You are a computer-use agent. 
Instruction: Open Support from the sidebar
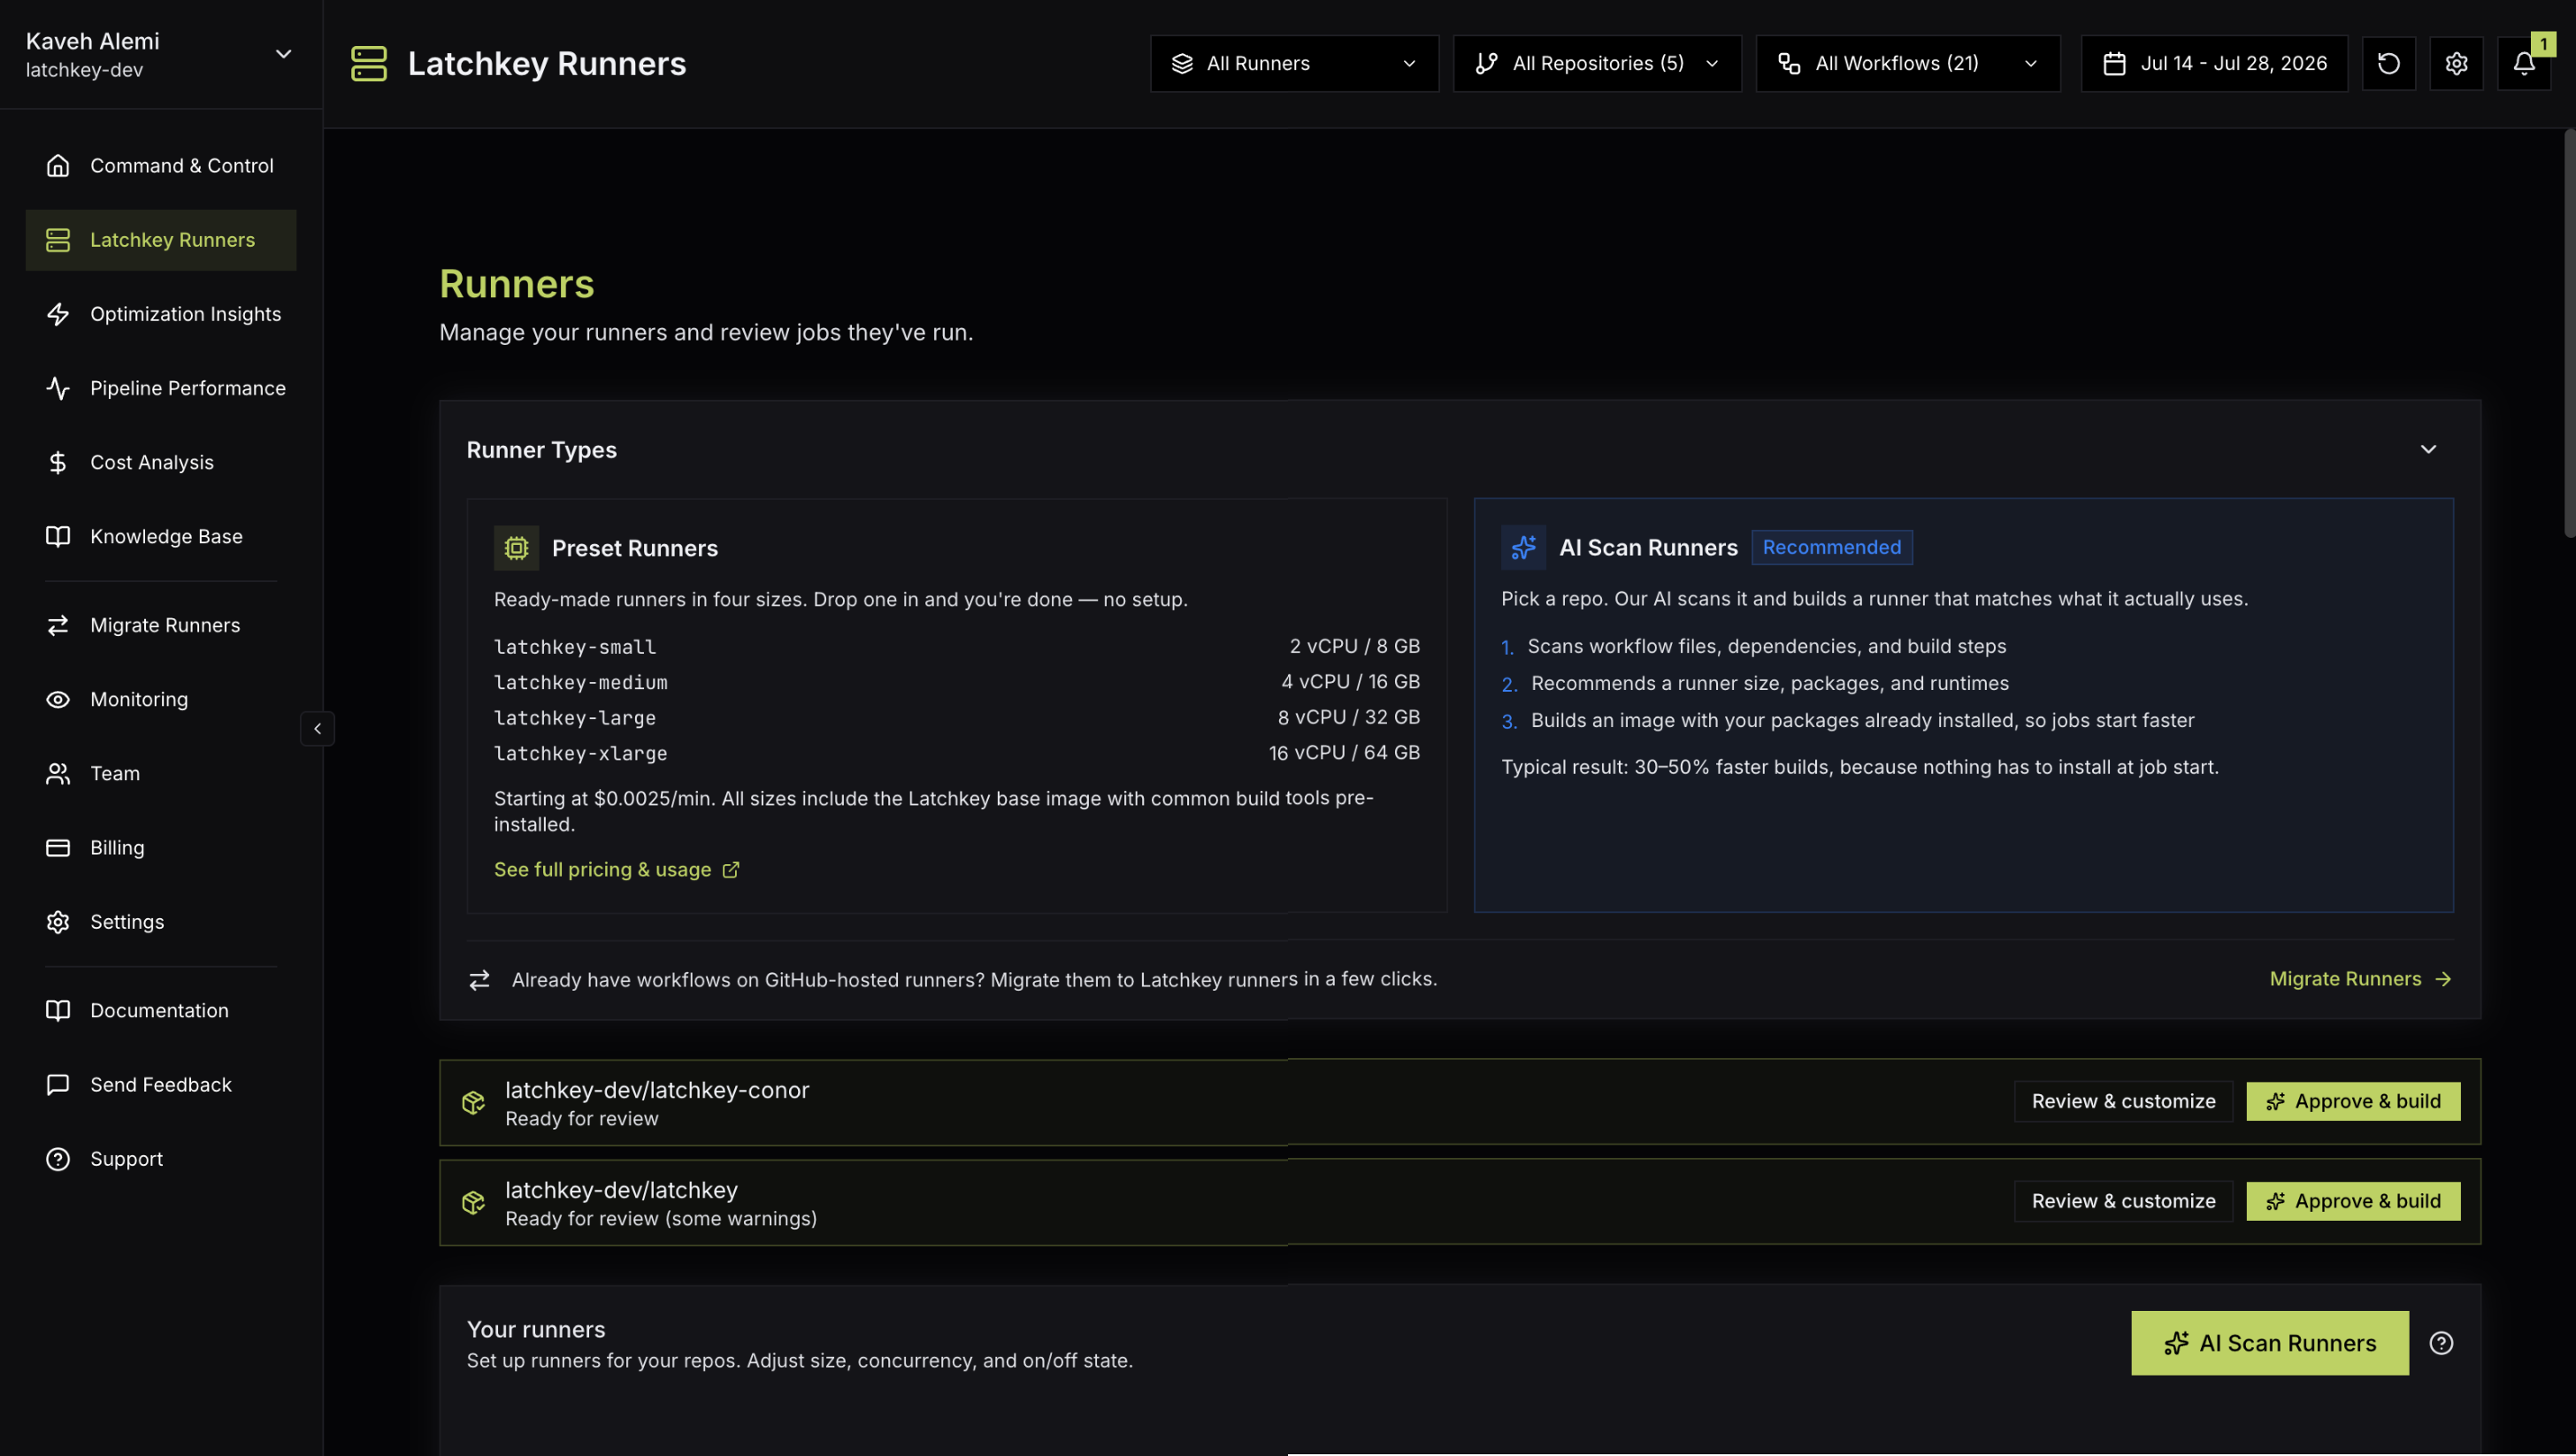pyautogui.click(x=160, y=1158)
